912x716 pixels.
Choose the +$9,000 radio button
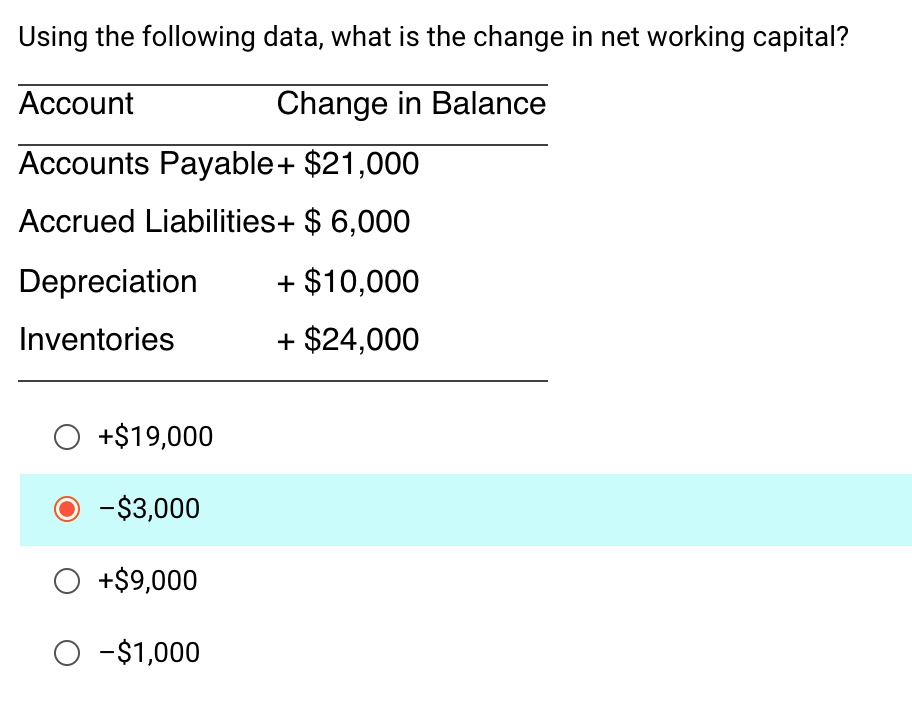pos(67,581)
